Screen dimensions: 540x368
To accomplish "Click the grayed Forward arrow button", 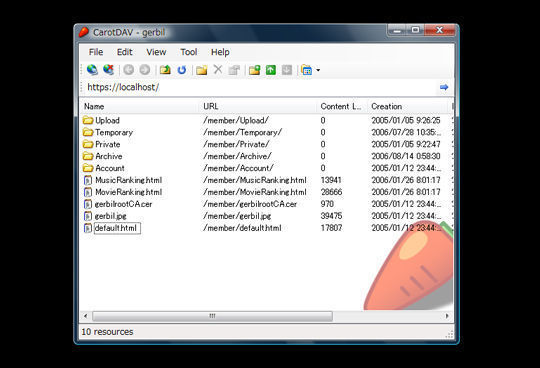I will pyautogui.click(x=145, y=70).
